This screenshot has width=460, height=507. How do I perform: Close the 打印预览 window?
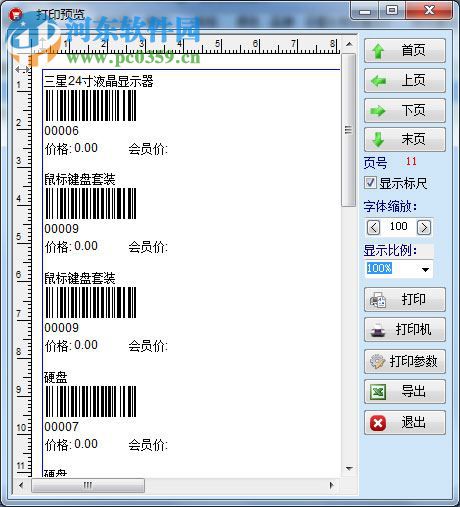(429, 11)
